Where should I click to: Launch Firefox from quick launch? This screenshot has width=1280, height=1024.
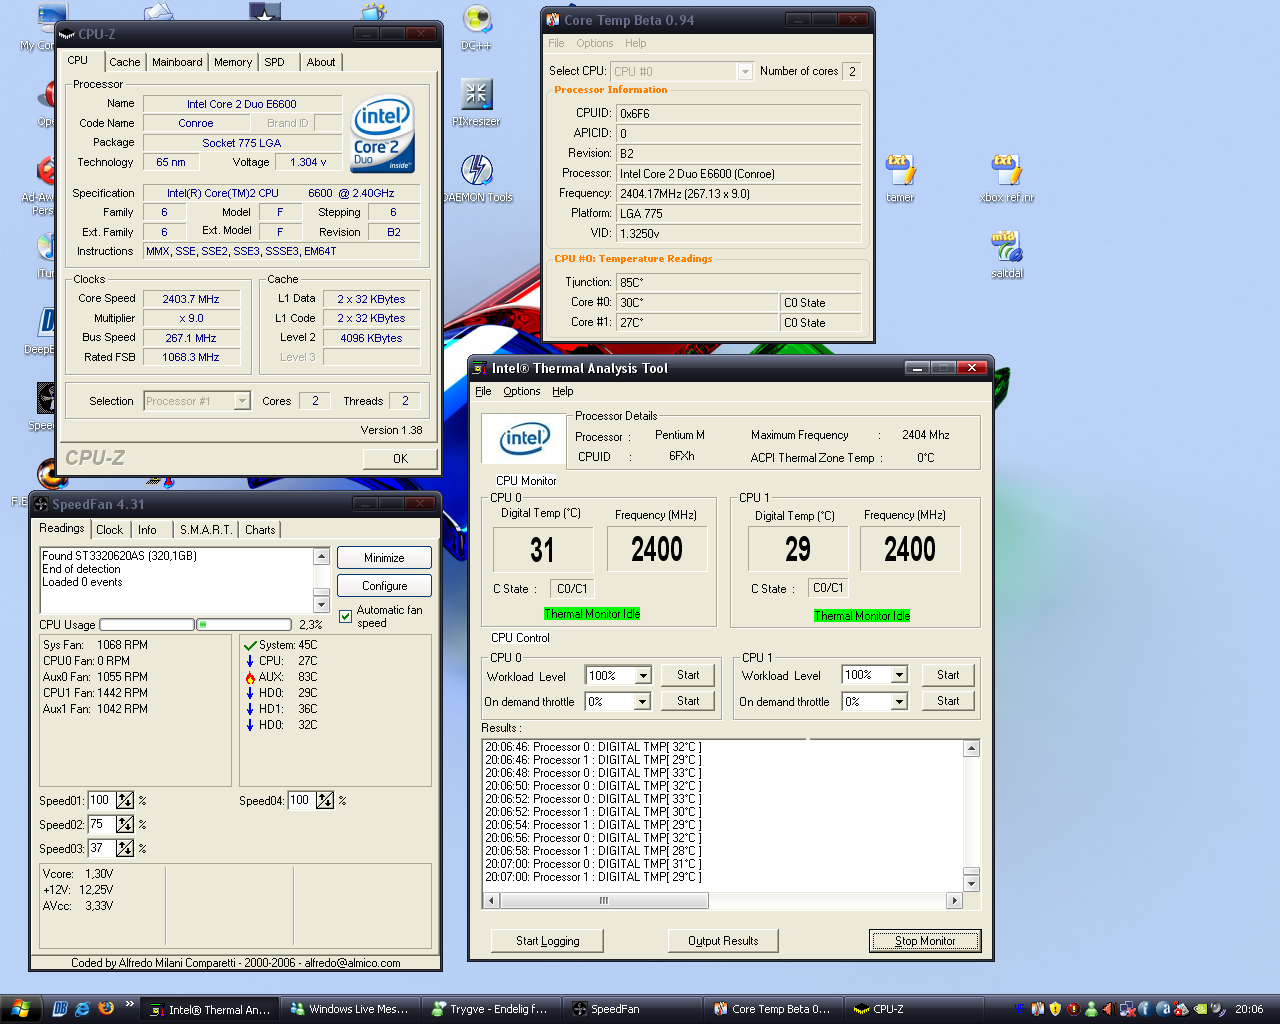pos(106,1009)
